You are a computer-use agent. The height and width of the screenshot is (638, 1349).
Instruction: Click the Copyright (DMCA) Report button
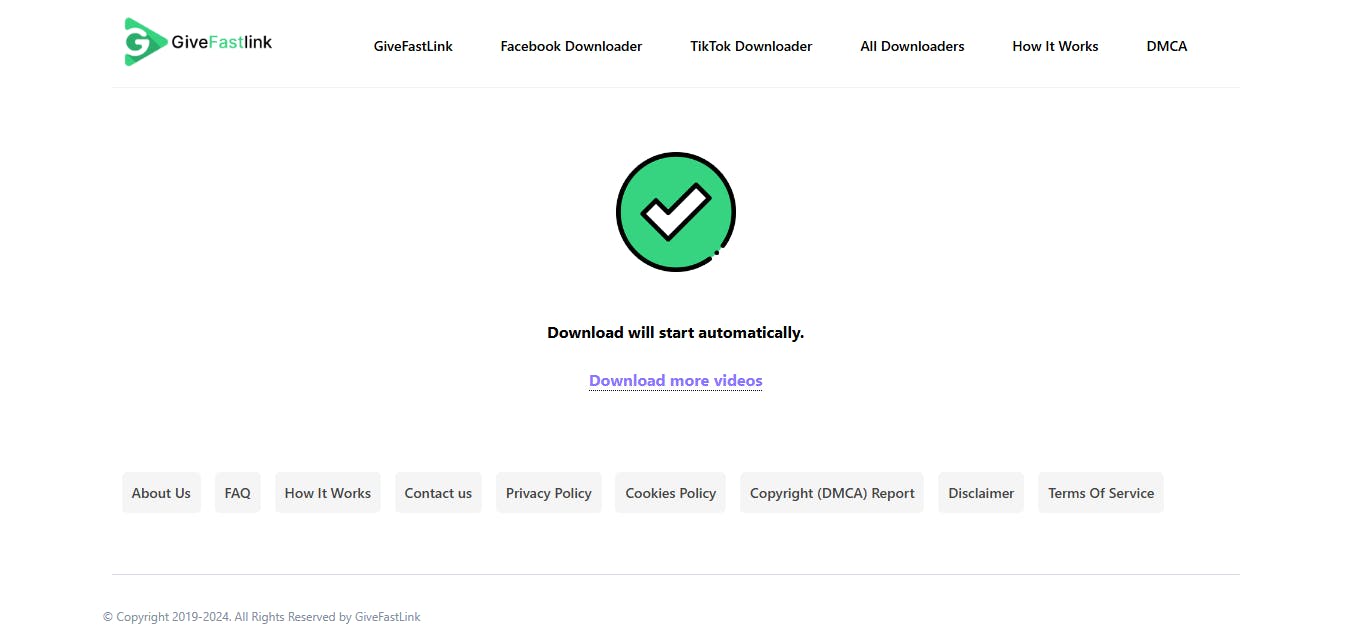(x=832, y=493)
